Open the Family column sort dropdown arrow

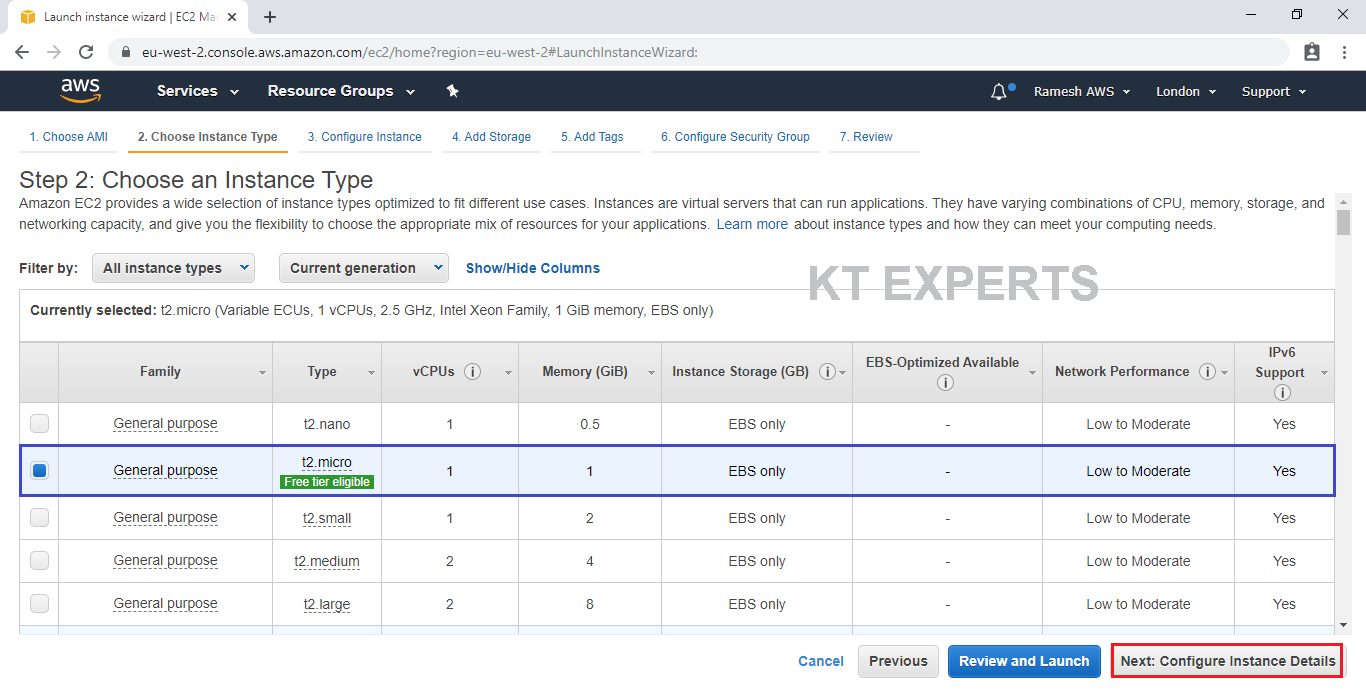pos(262,373)
